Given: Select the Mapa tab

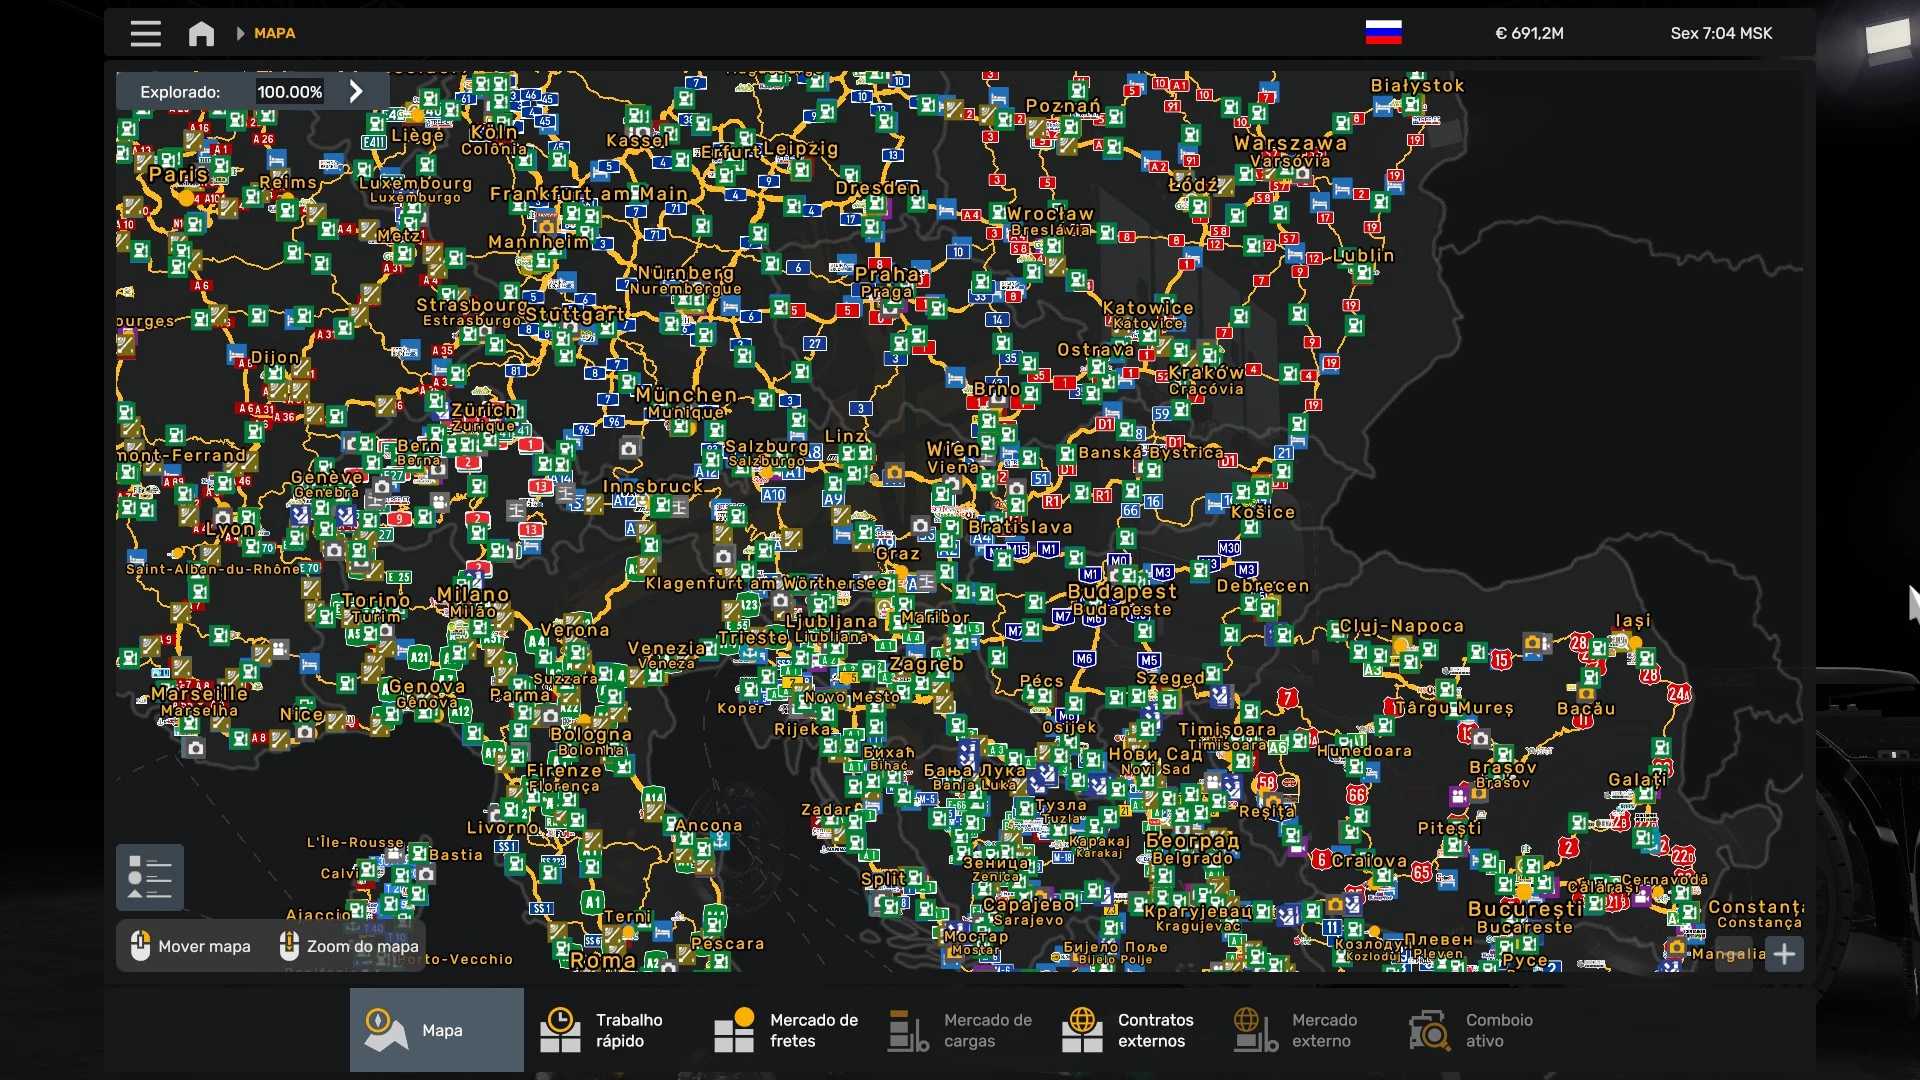Looking at the screenshot, I should tap(436, 1030).
